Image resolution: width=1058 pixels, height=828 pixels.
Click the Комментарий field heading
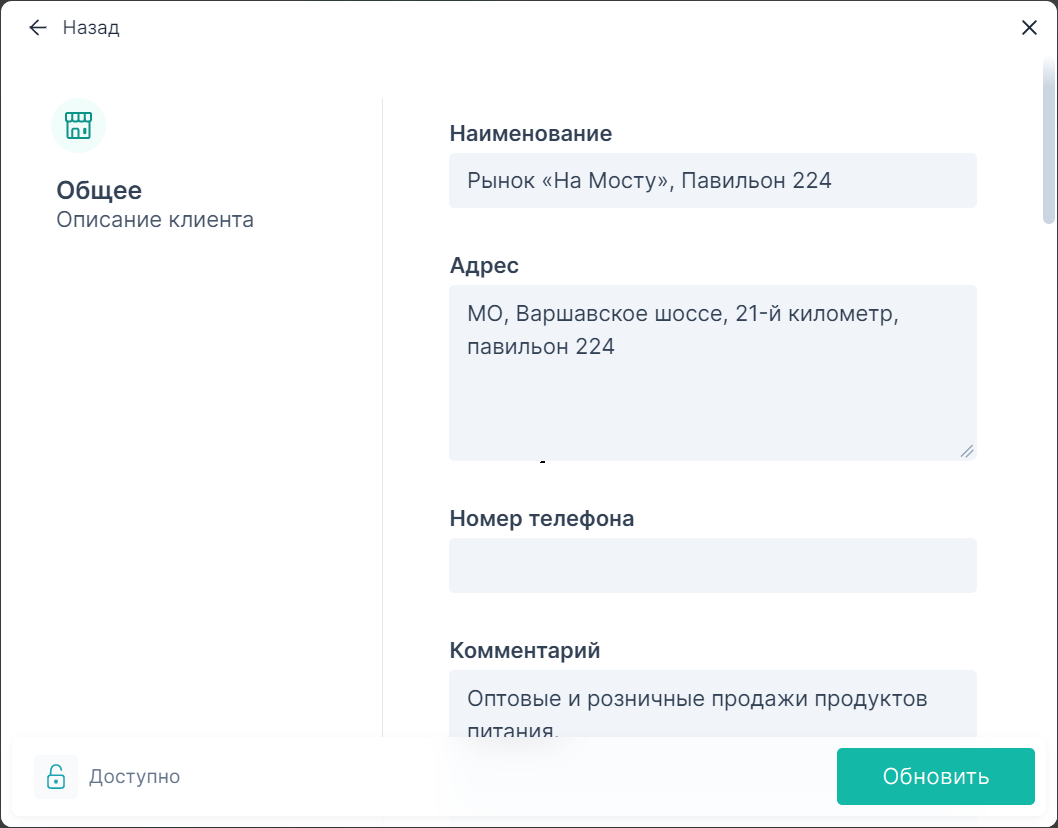[524, 650]
